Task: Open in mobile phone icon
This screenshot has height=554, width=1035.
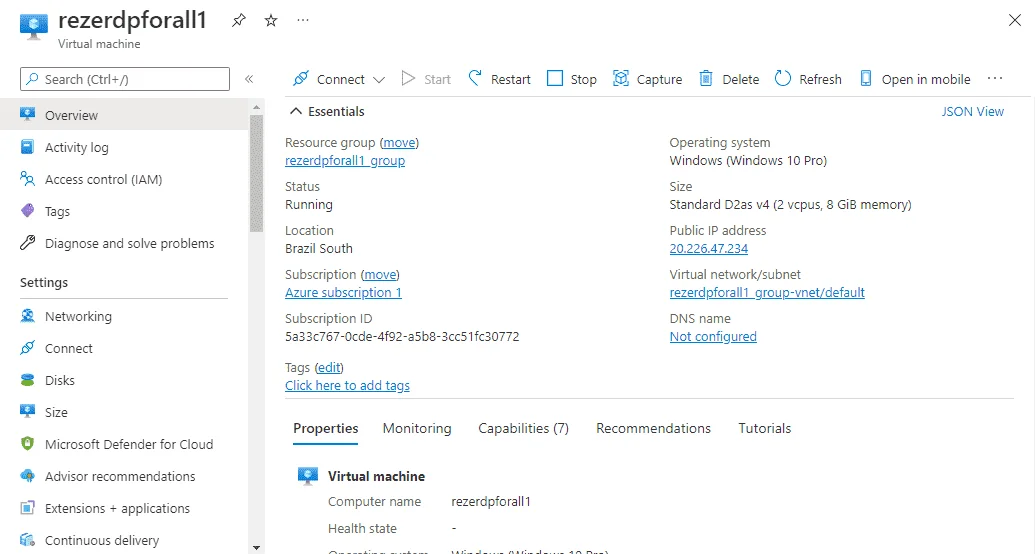Action: pyautogui.click(x=865, y=79)
